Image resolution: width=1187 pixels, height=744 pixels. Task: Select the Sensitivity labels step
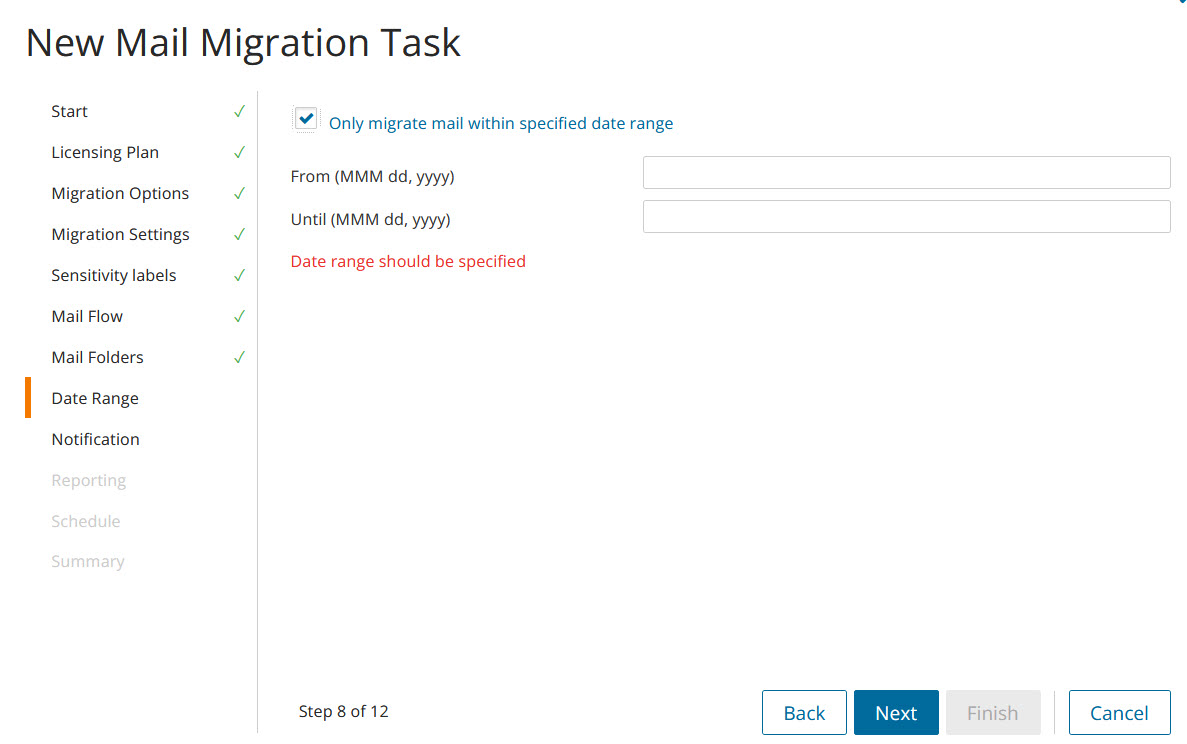(x=113, y=275)
